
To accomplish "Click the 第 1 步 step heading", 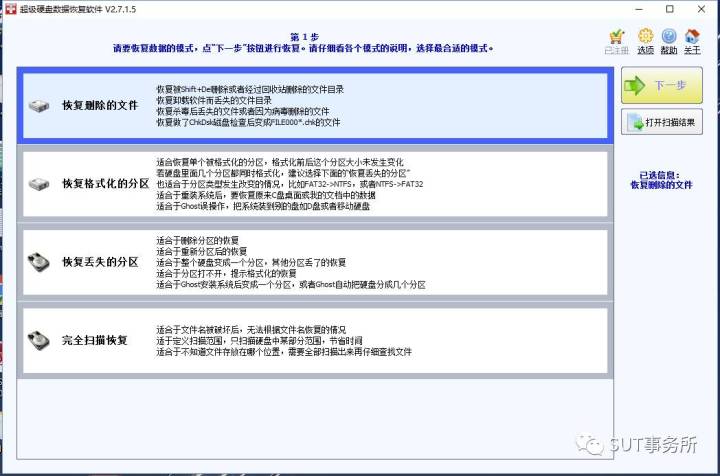I will [x=304, y=37].
